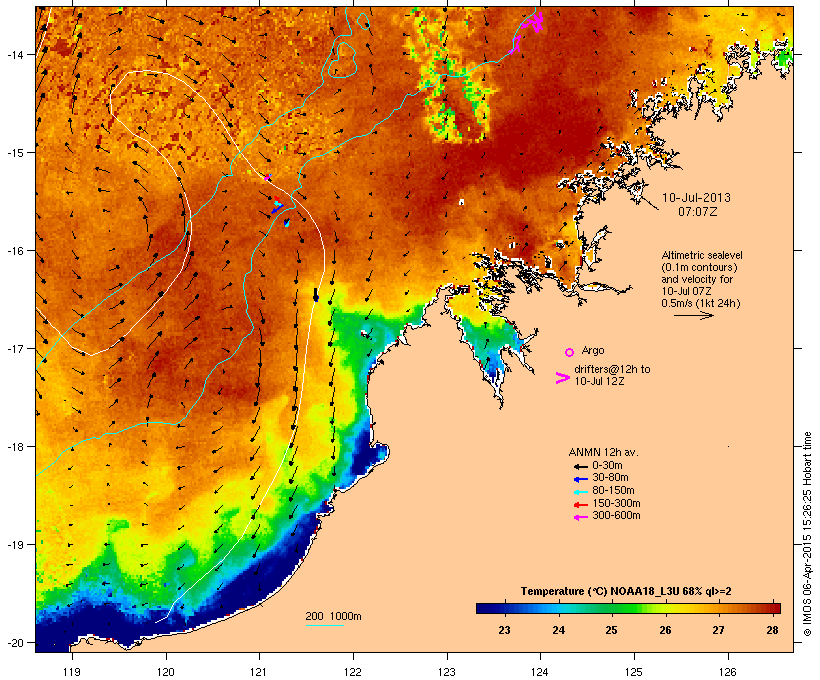
Task: Click the 121 longitude axis label
Action: point(259,672)
